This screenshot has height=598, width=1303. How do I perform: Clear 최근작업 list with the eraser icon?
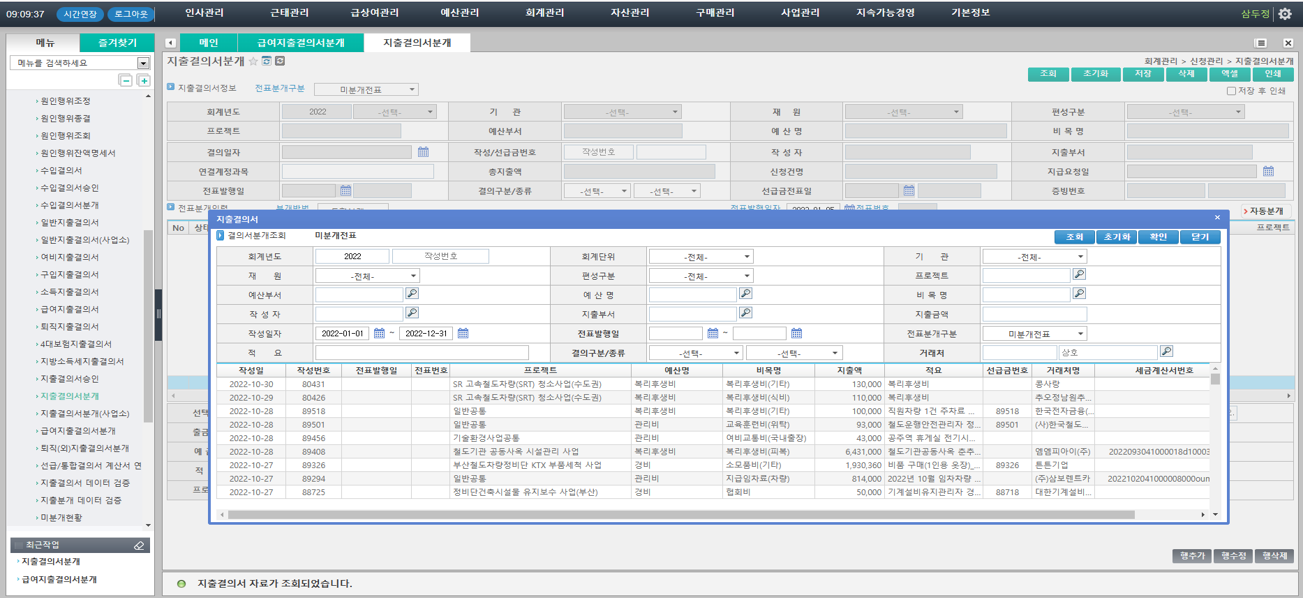coord(139,545)
